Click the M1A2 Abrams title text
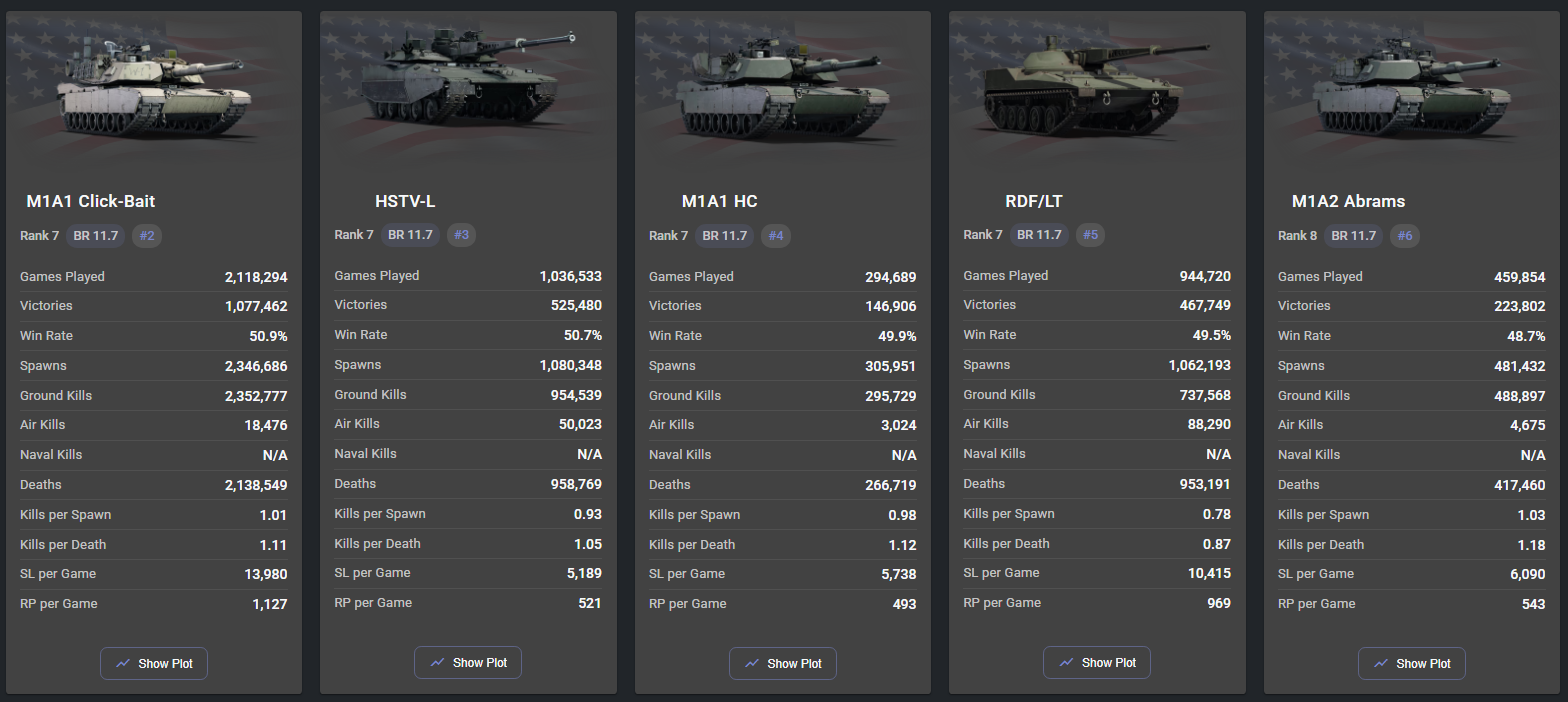Image resolution: width=1568 pixels, height=702 pixels. coord(1348,201)
